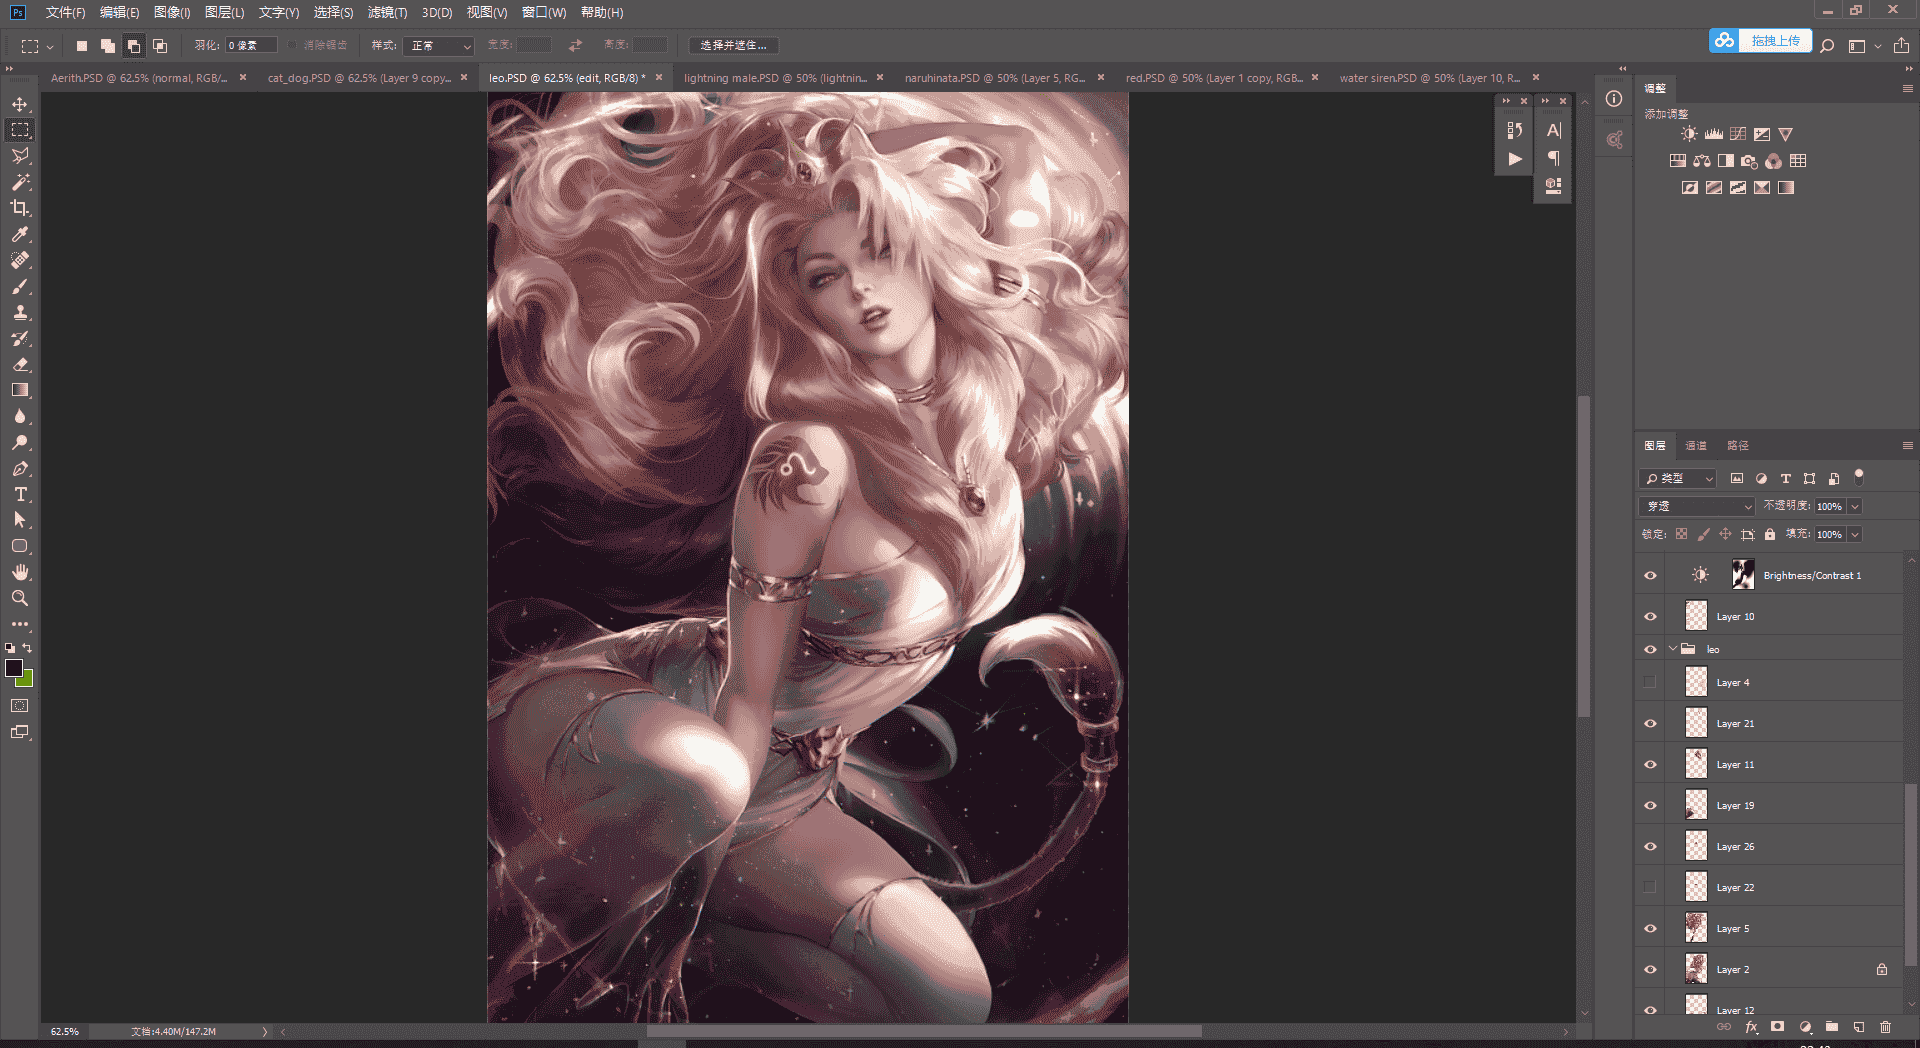Select the Lasso tool

[20, 156]
